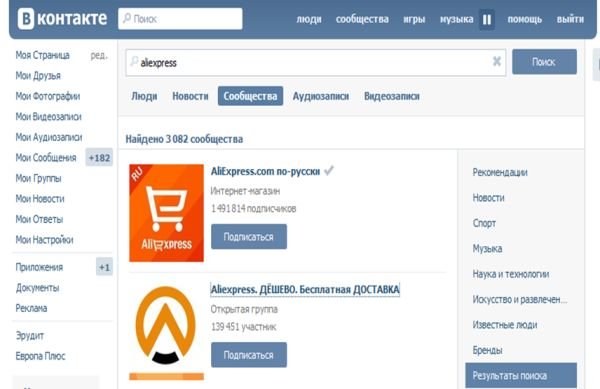The width and height of the screenshot is (600, 389).
Task: Open помощь in header menu
Action: pyautogui.click(x=525, y=19)
